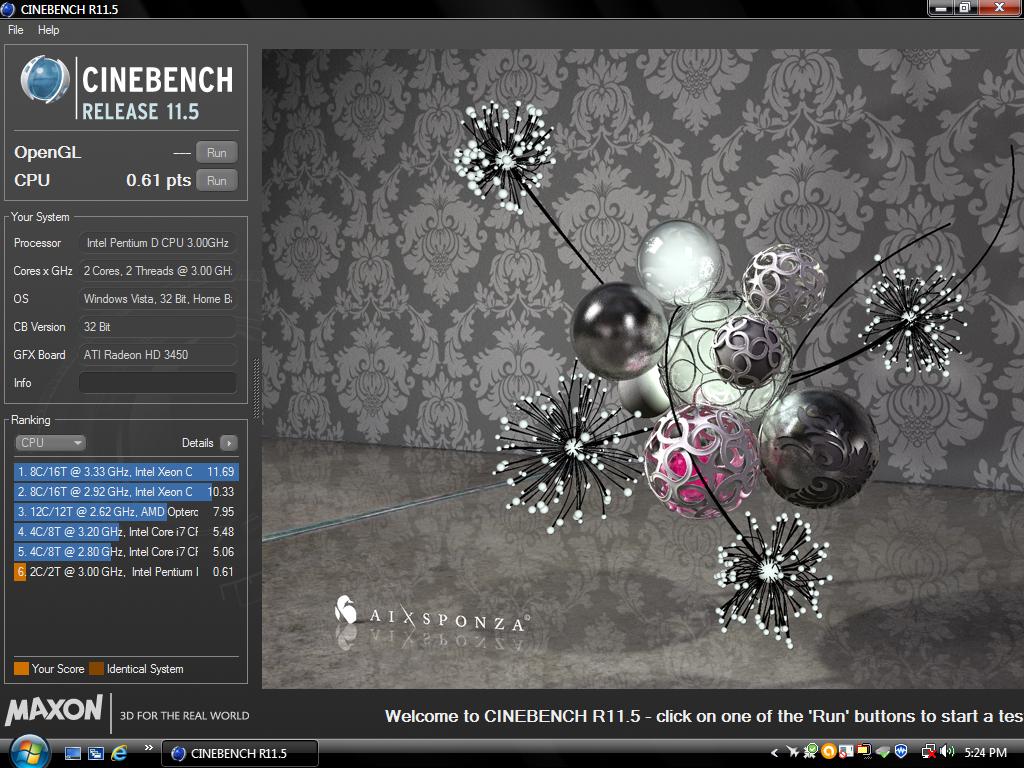Select ranking row 6 Pentium 0.61
This screenshot has height=768, width=1024.
pos(126,572)
